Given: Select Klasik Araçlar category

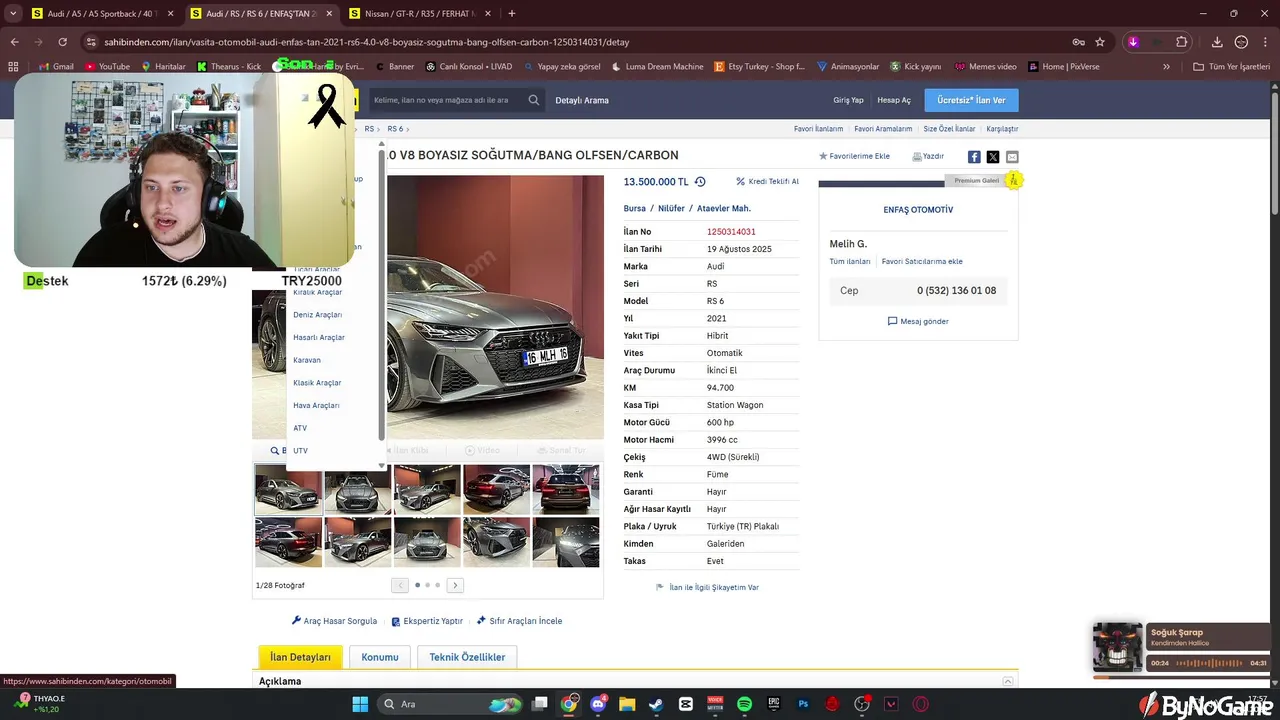Looking at the screenshot, I should point(317,383).
